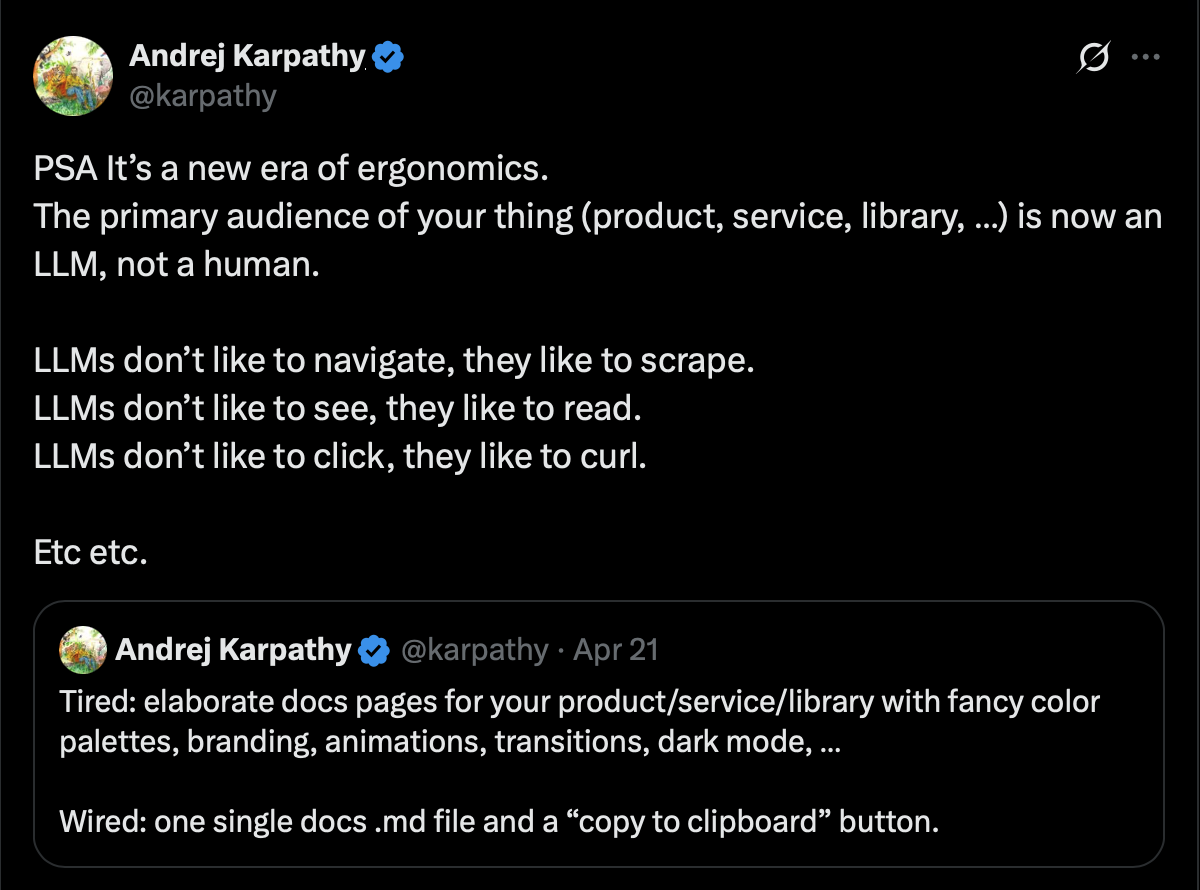
Task: Click the blue verified badge on main post
Action: pos(388,58)
